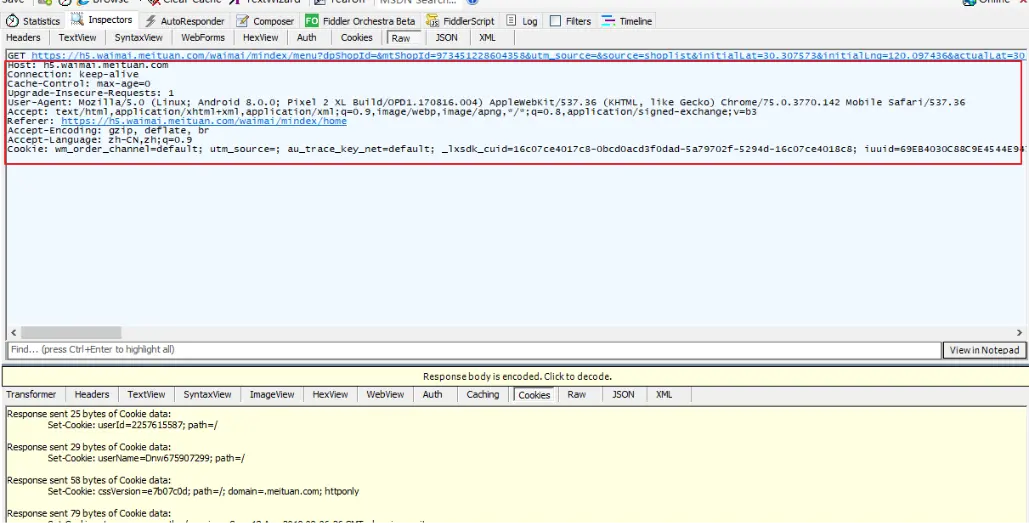This screenshot has height=523, width=1029.
Task: Select response SyntaxView tab
Action: [207, 394]
